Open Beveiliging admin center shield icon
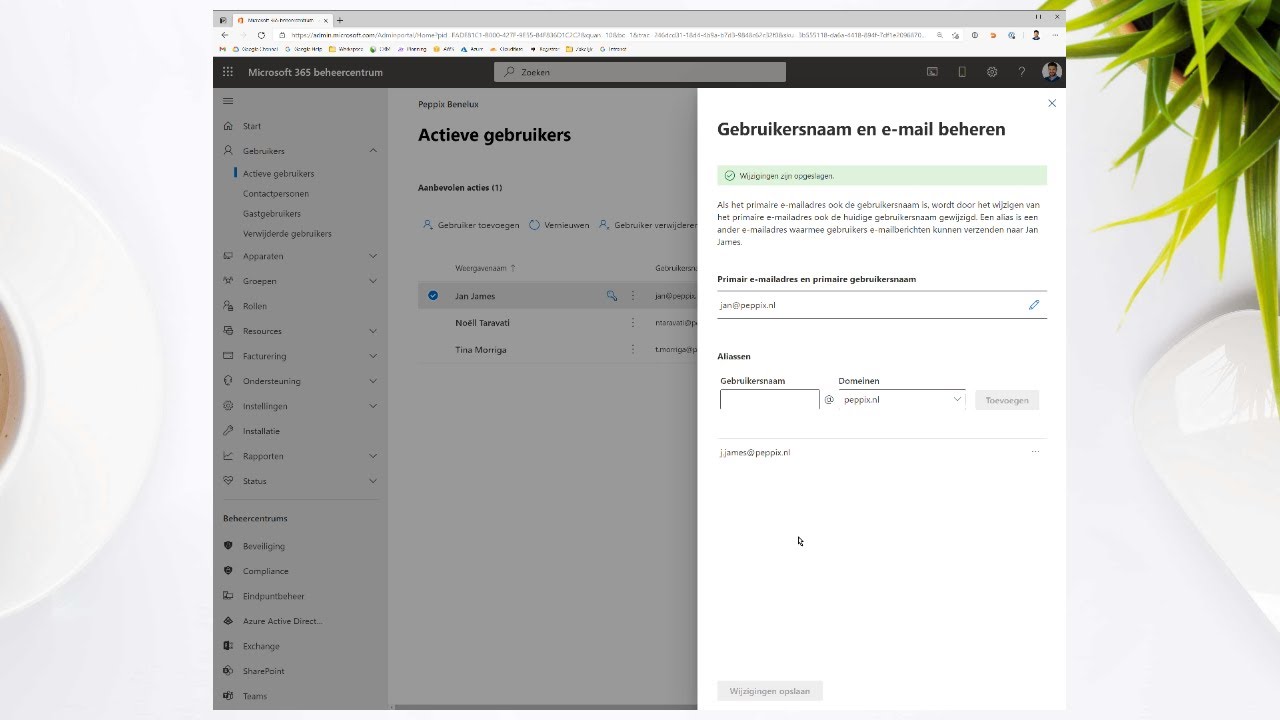This screenshot has width=1280, height=720. click(x=229, y=546)
